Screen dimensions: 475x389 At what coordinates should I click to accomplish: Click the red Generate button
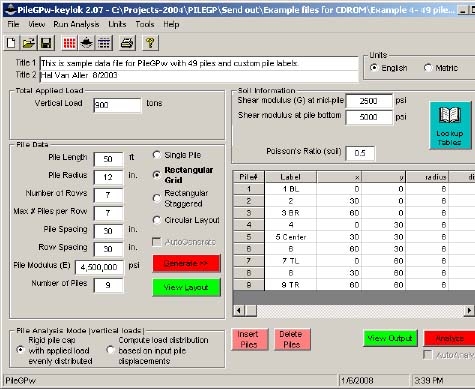[186, 264]
